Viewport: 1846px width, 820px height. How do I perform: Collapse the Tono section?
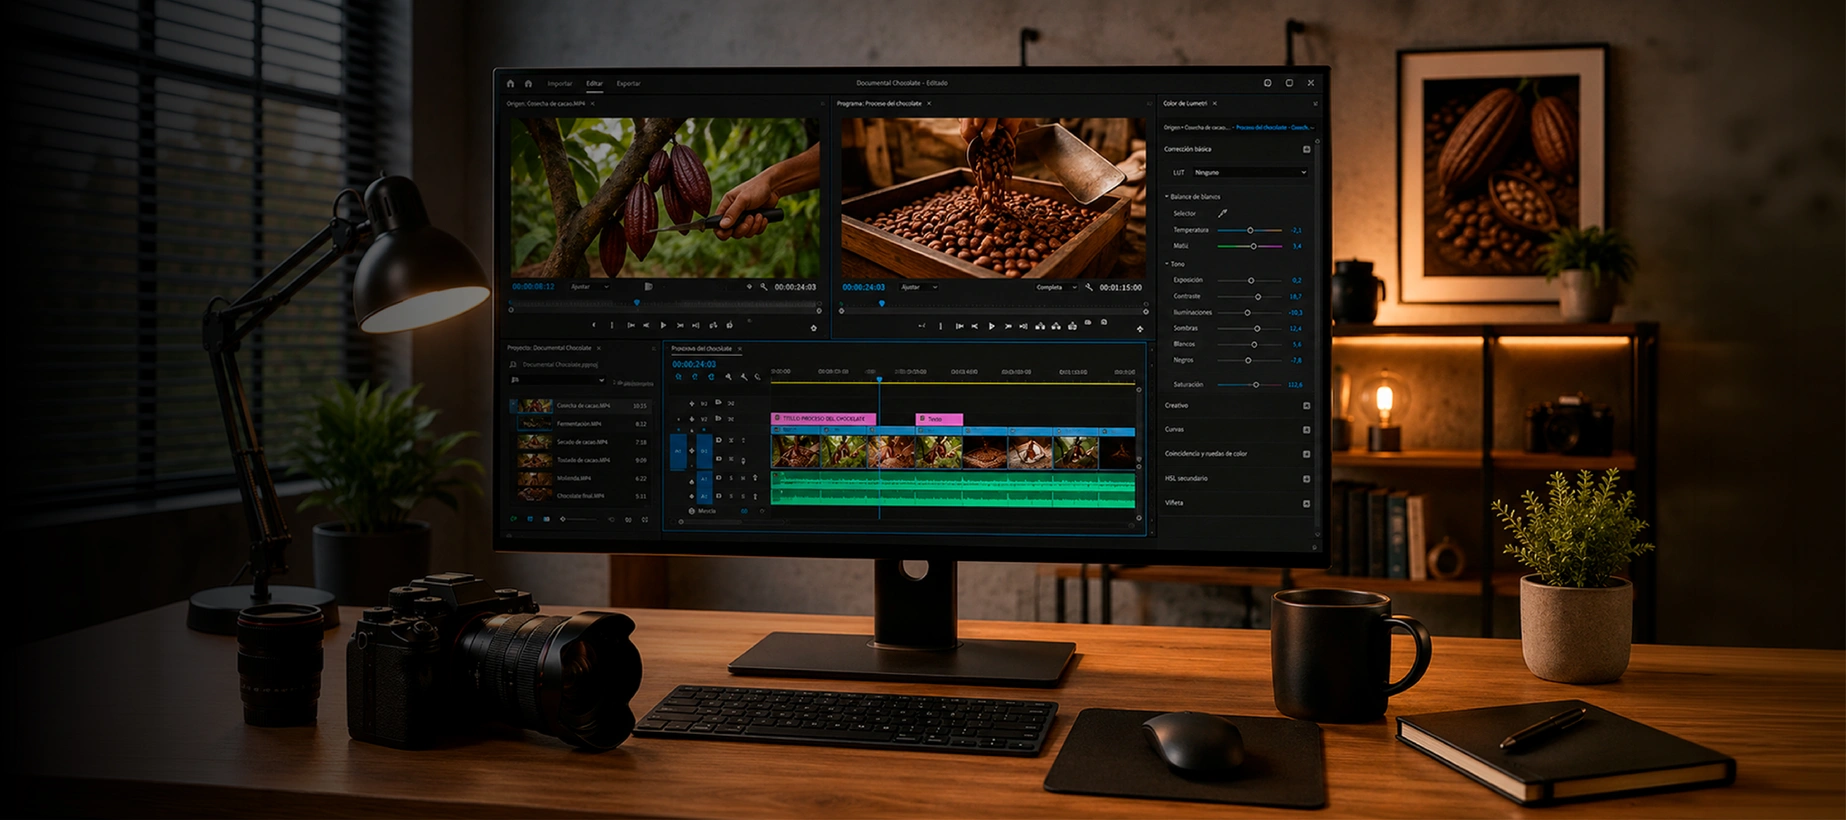(1166, 264)
